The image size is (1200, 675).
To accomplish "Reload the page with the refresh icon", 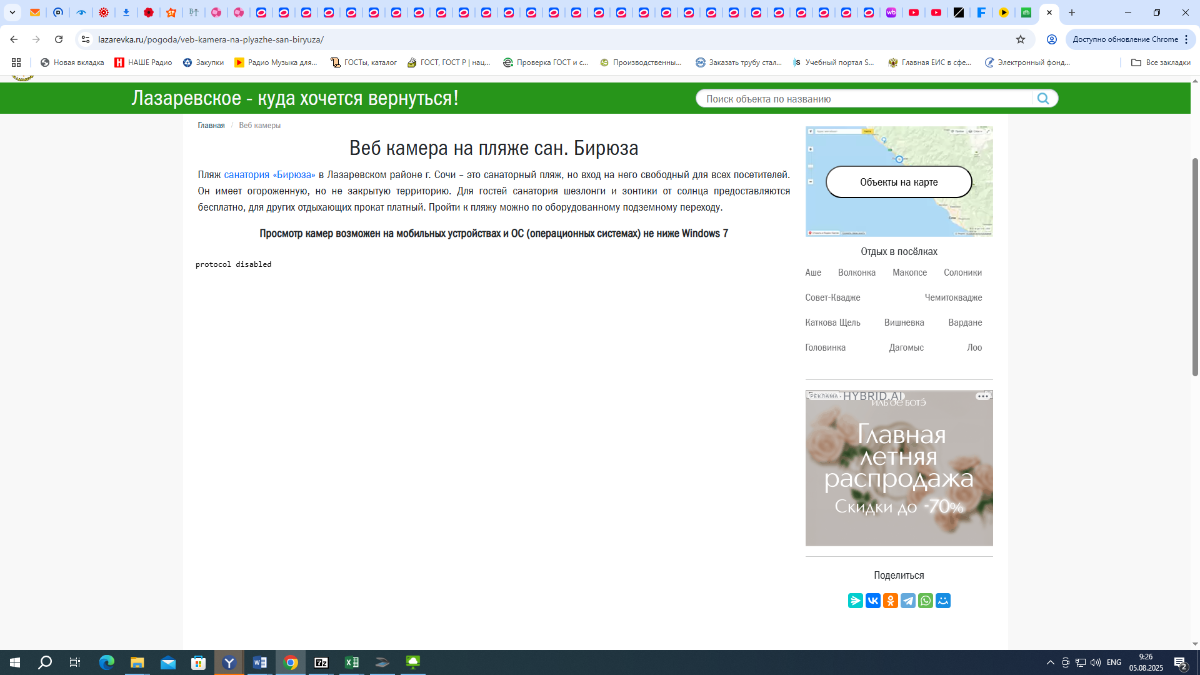I will [59, 39].
